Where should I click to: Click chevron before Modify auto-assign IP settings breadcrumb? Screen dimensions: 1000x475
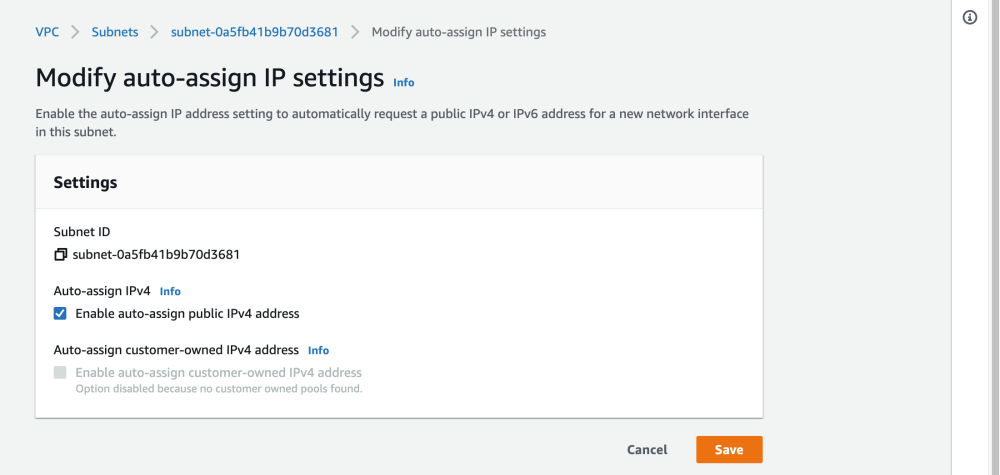[x=355, y=32]
